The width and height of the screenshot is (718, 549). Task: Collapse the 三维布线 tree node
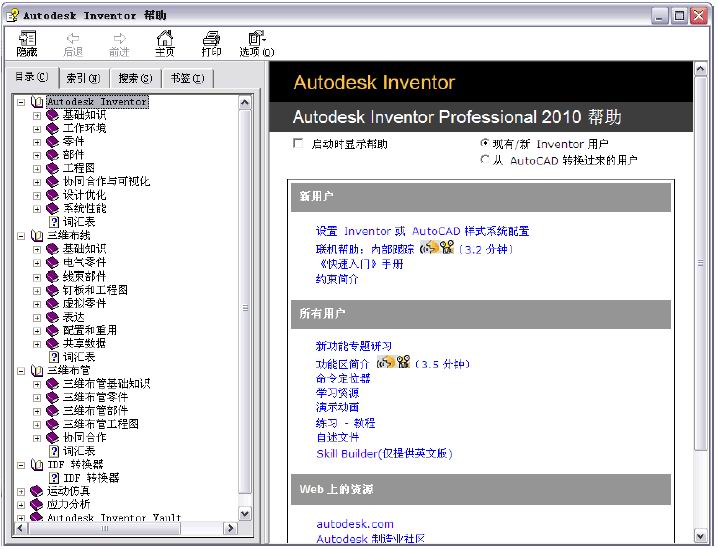[x=21, y=236]
